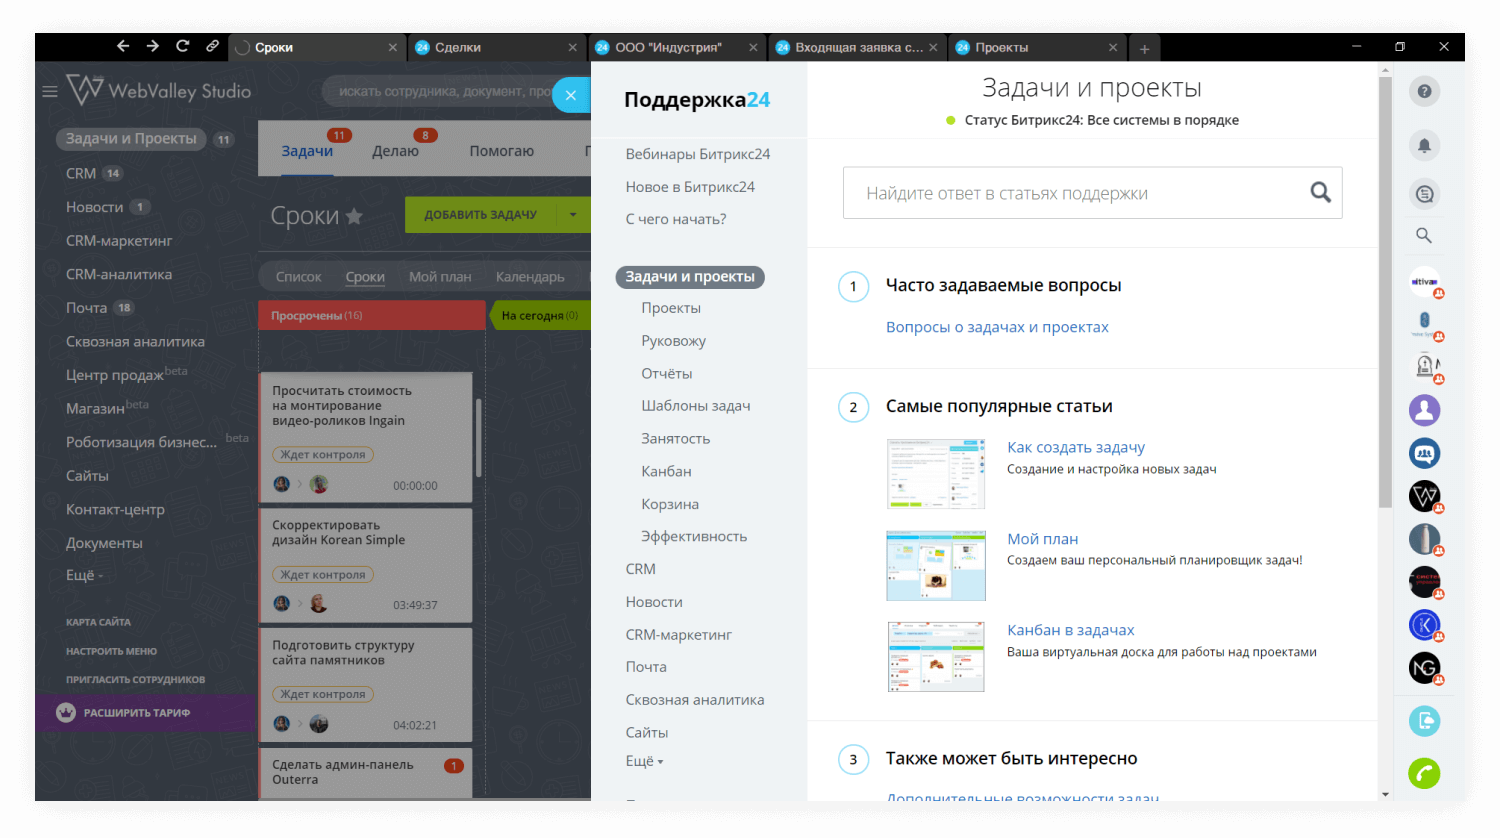
Task: Switch to the ООО "Индустрия" tab
Action: [677, 47]
